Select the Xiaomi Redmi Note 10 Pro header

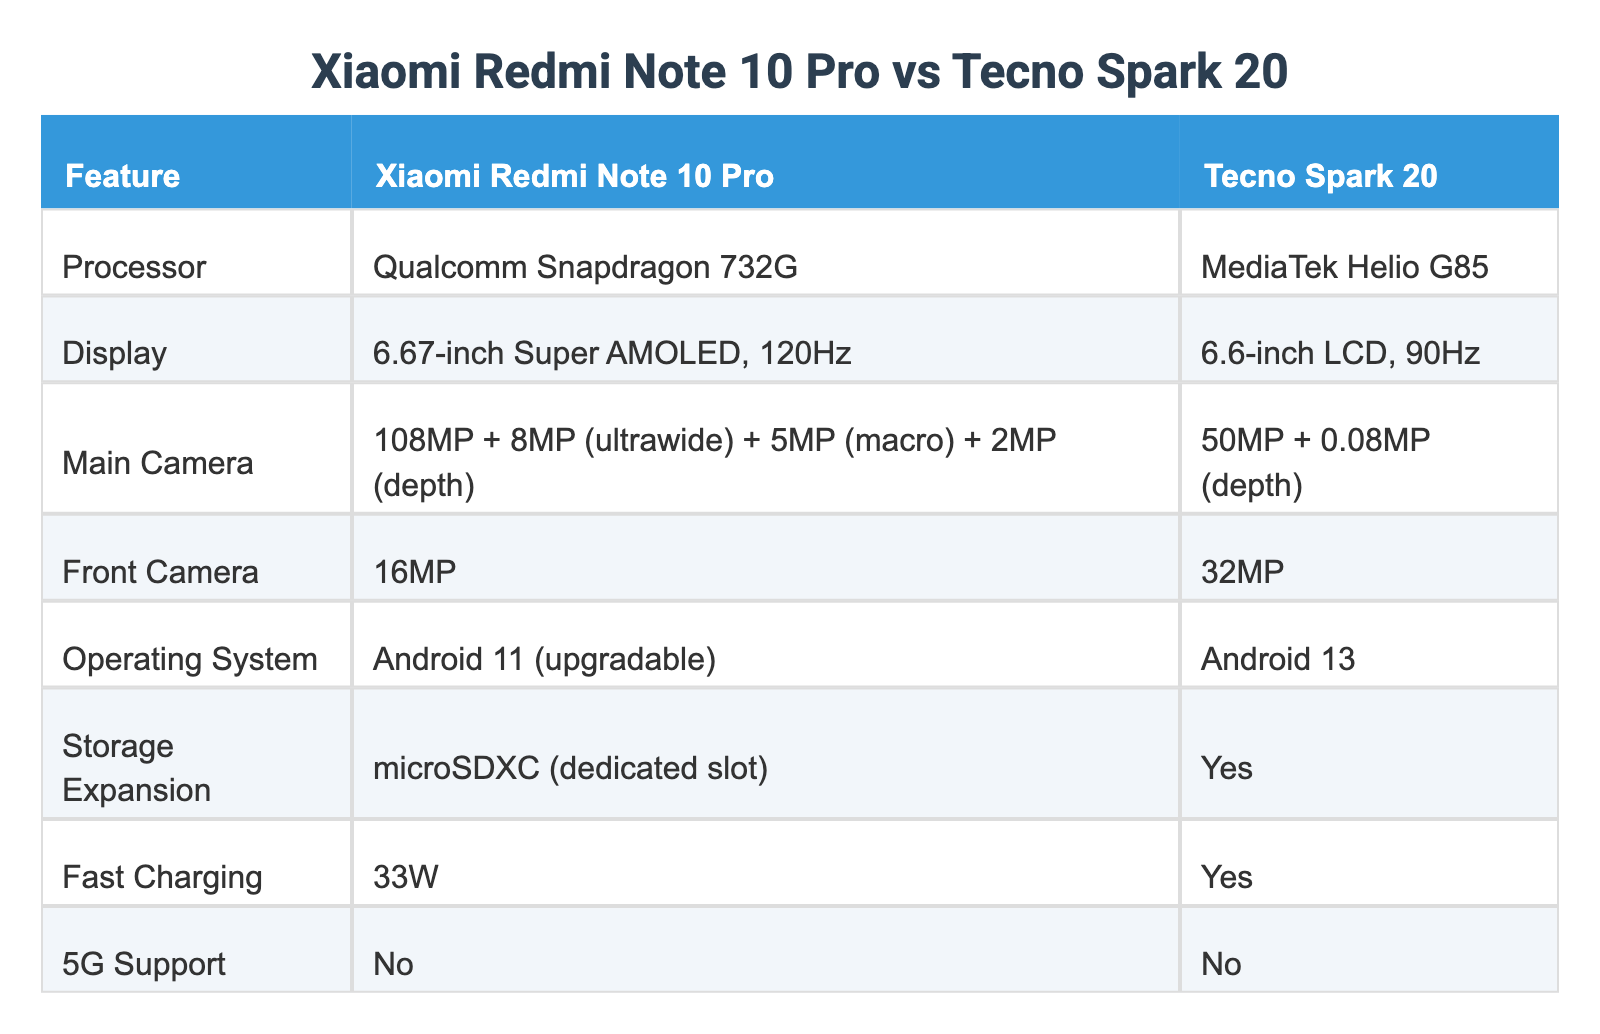tap(766, 162)
